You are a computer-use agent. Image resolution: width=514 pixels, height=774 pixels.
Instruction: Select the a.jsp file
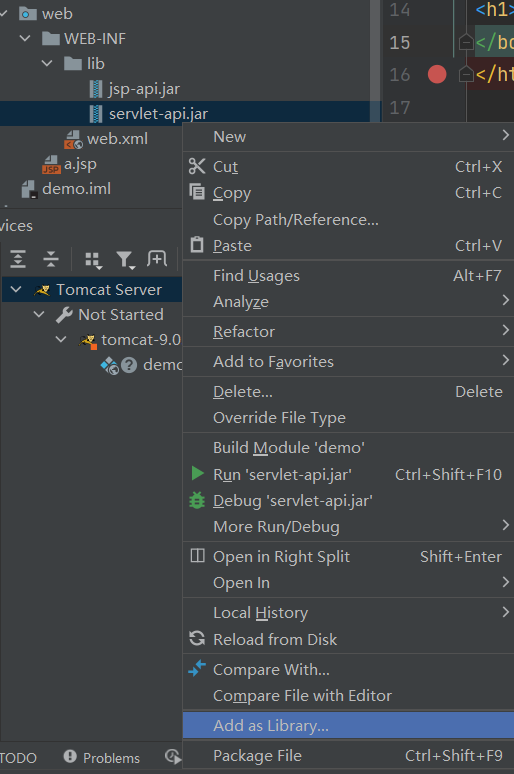point(80,164)
